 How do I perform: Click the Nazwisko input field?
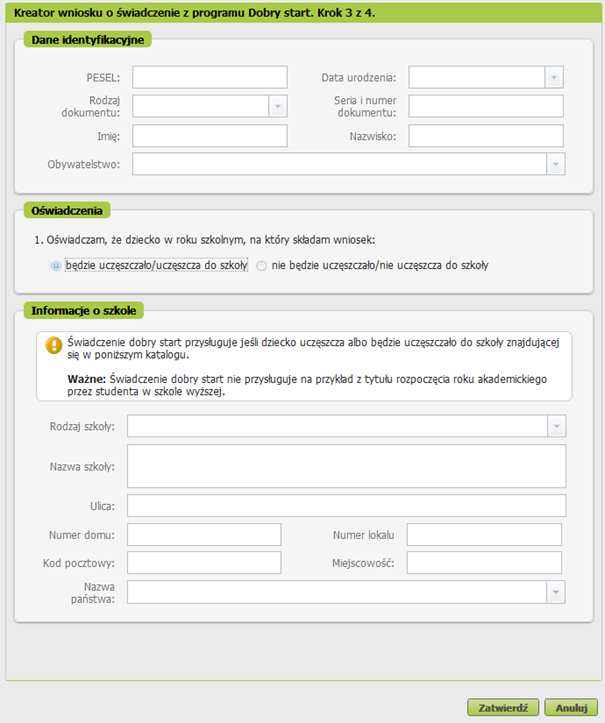point(486,136)
